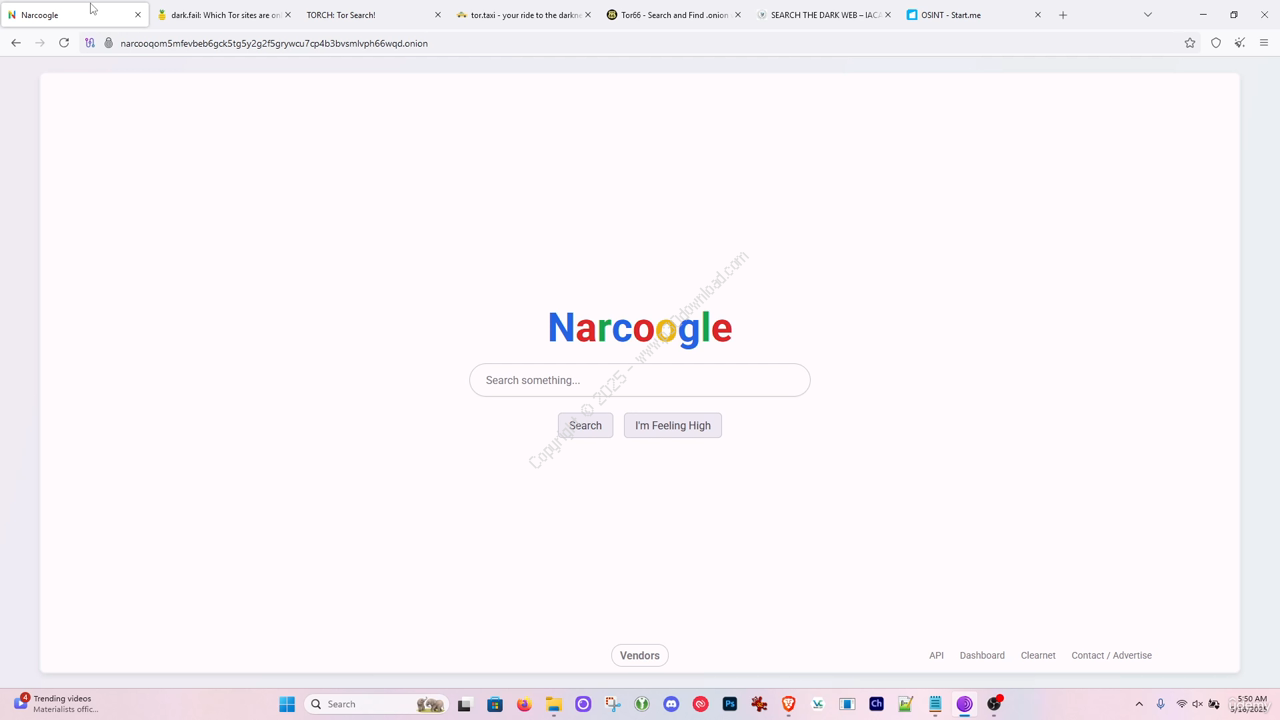Click the taskbar Search box

pyautogui.click(x=375, y=704)
